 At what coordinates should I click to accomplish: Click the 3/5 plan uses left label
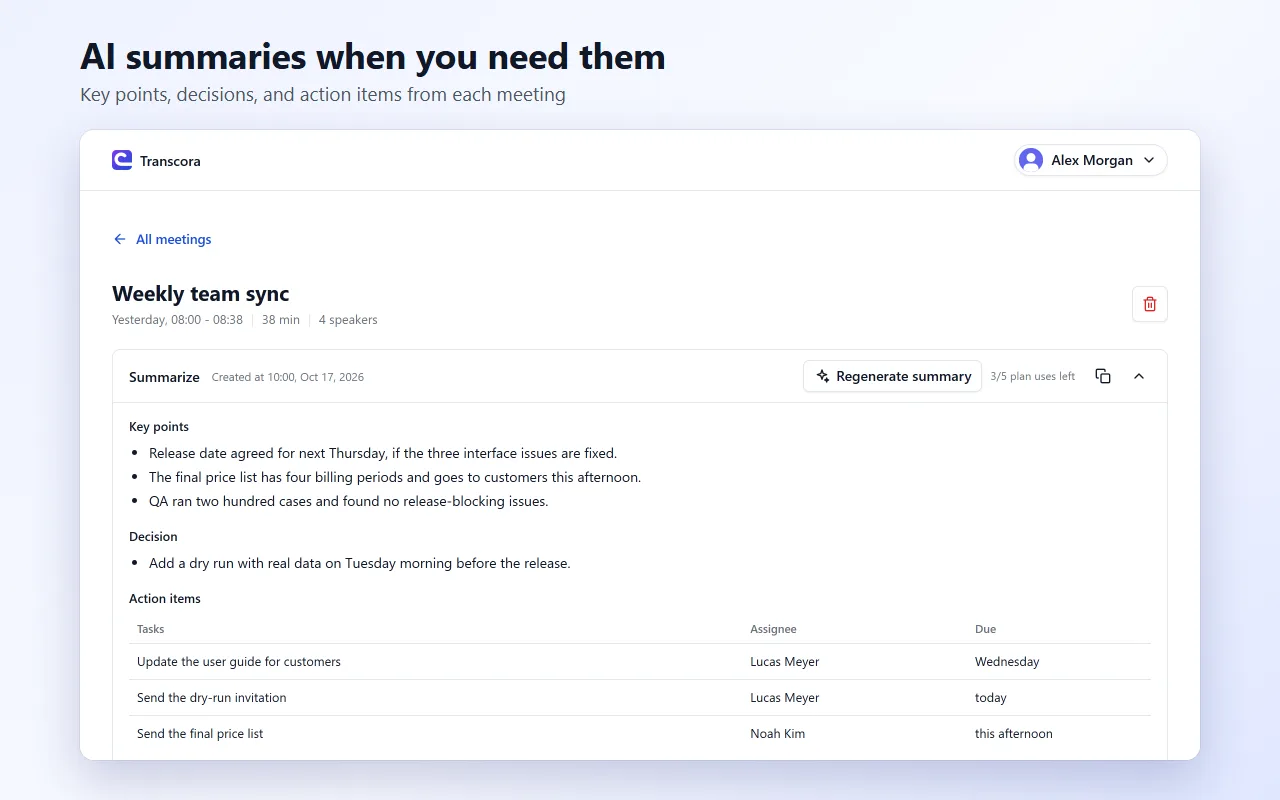coord(1032,376)
